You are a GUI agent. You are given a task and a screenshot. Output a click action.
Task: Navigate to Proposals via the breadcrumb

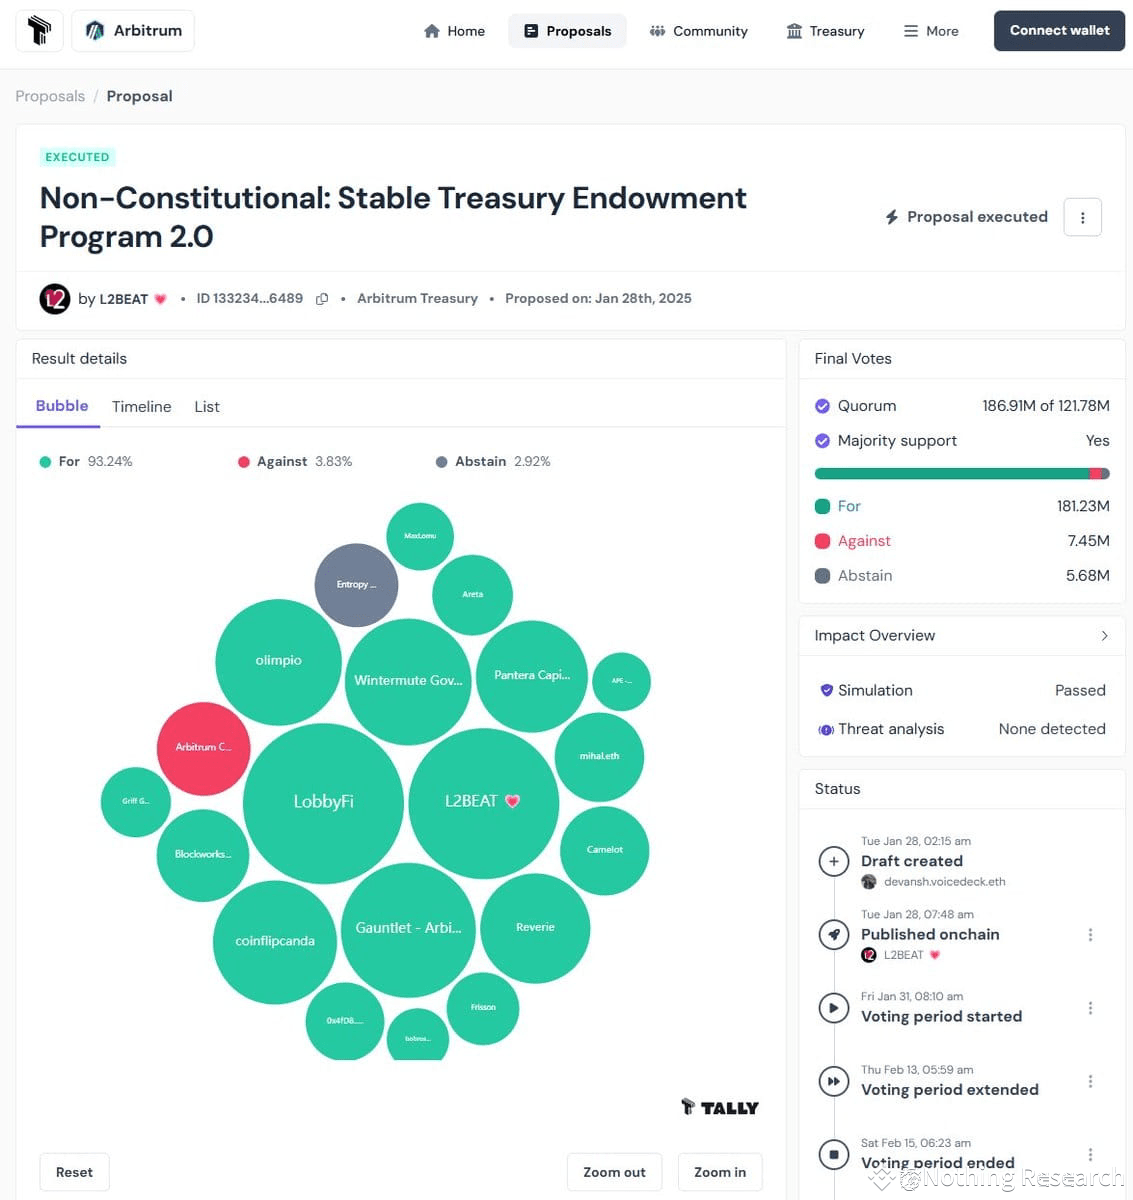click(50, 96)
